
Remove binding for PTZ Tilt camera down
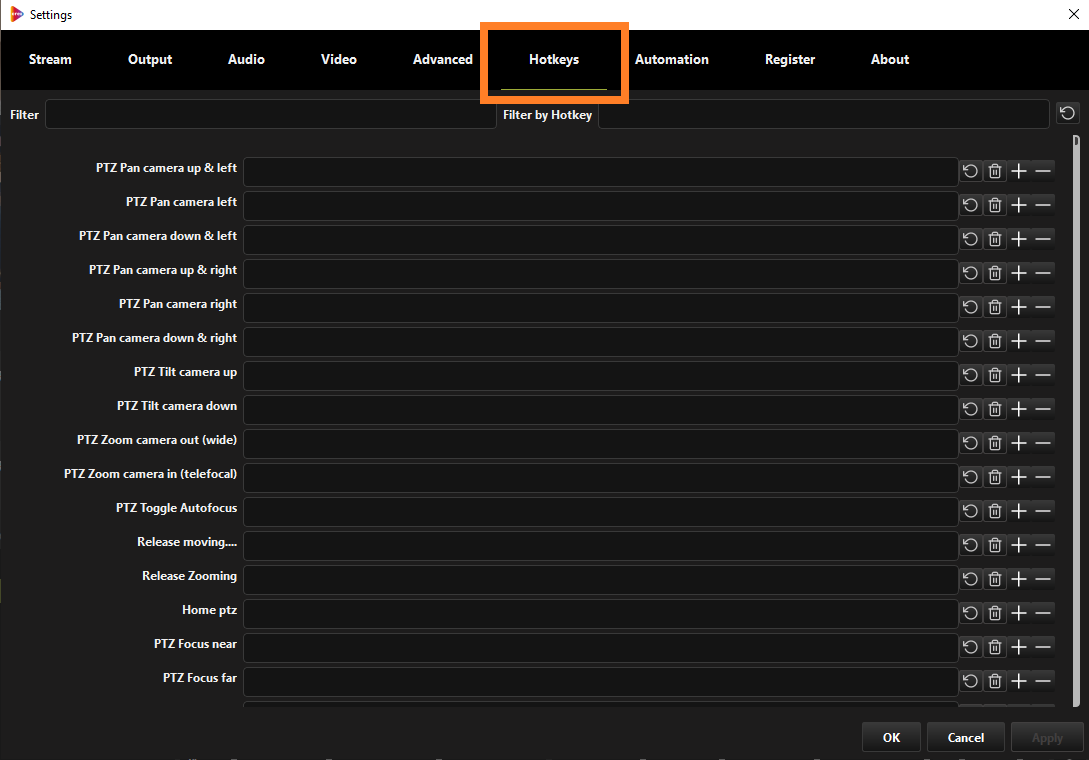click(1043, 409)
